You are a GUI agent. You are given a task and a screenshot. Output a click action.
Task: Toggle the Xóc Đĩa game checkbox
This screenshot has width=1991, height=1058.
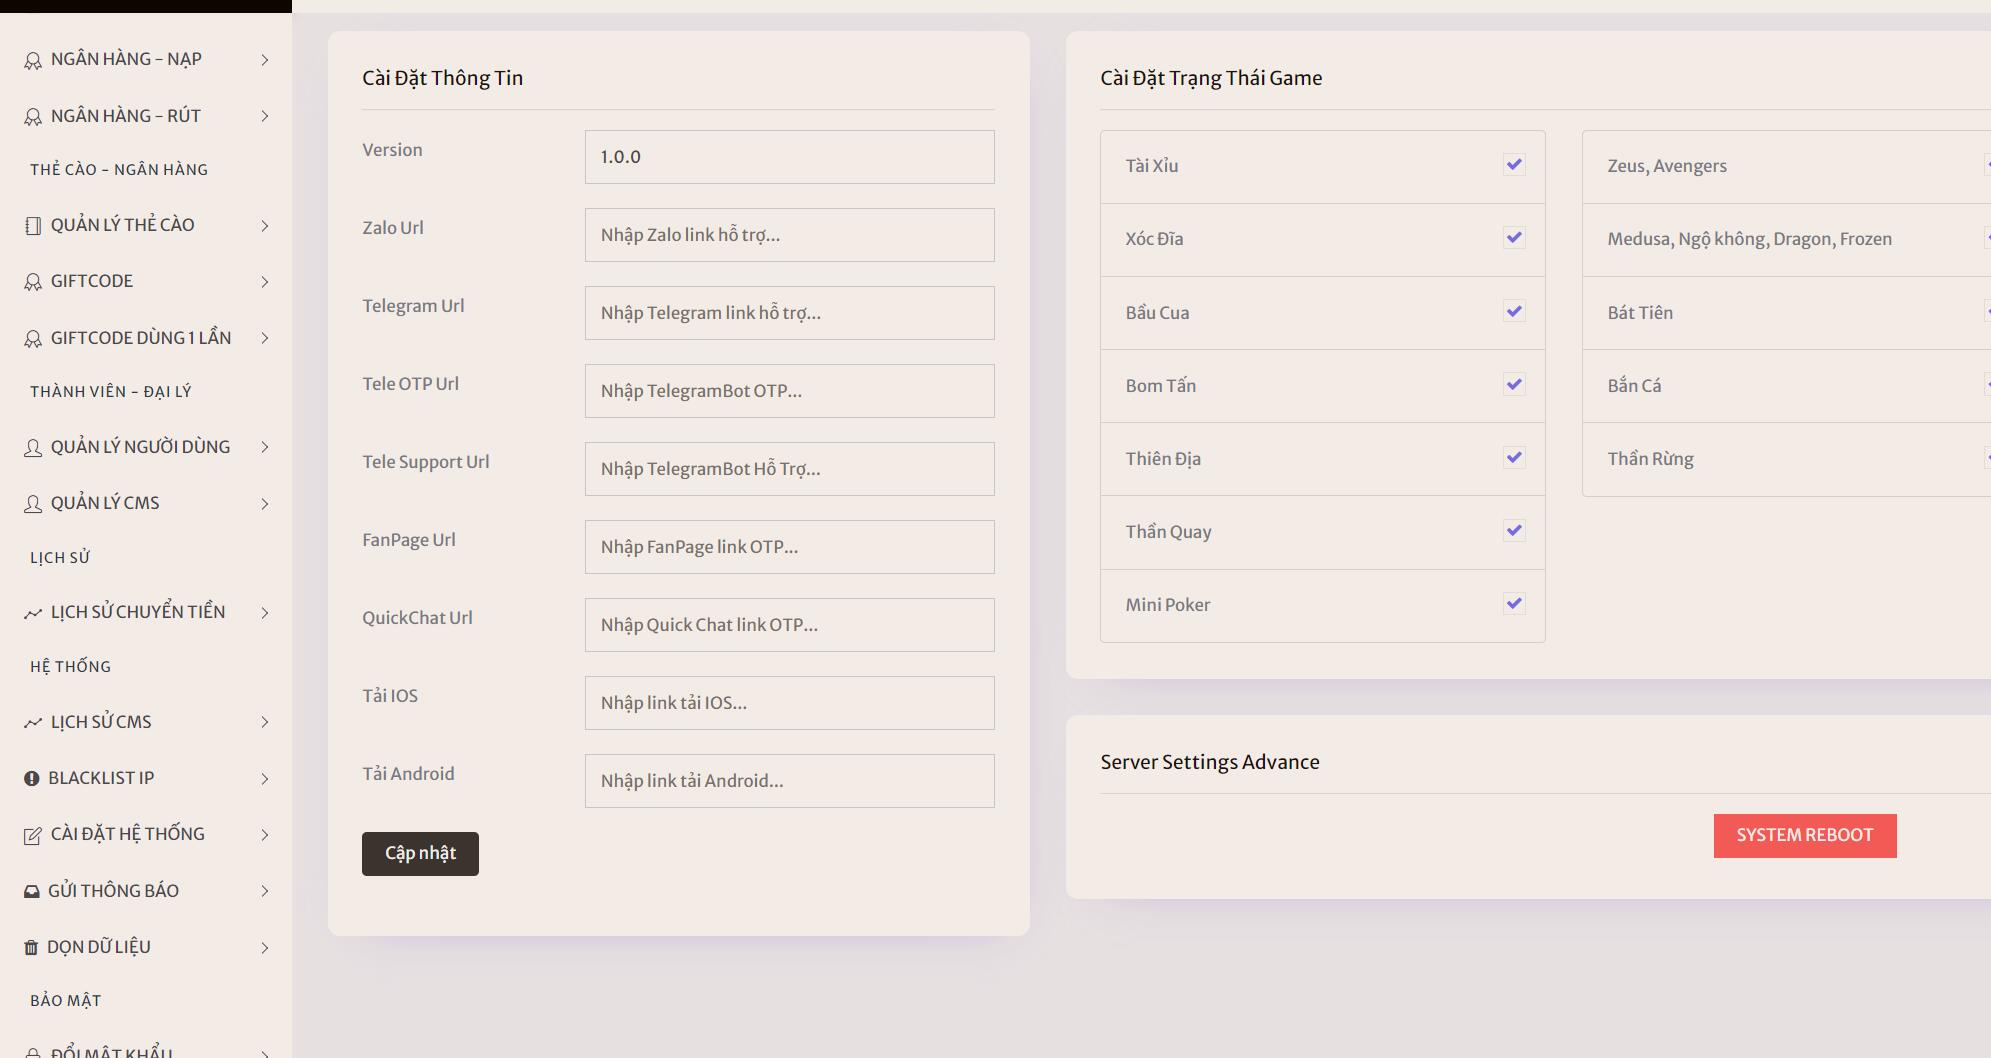click(1514, 238)
